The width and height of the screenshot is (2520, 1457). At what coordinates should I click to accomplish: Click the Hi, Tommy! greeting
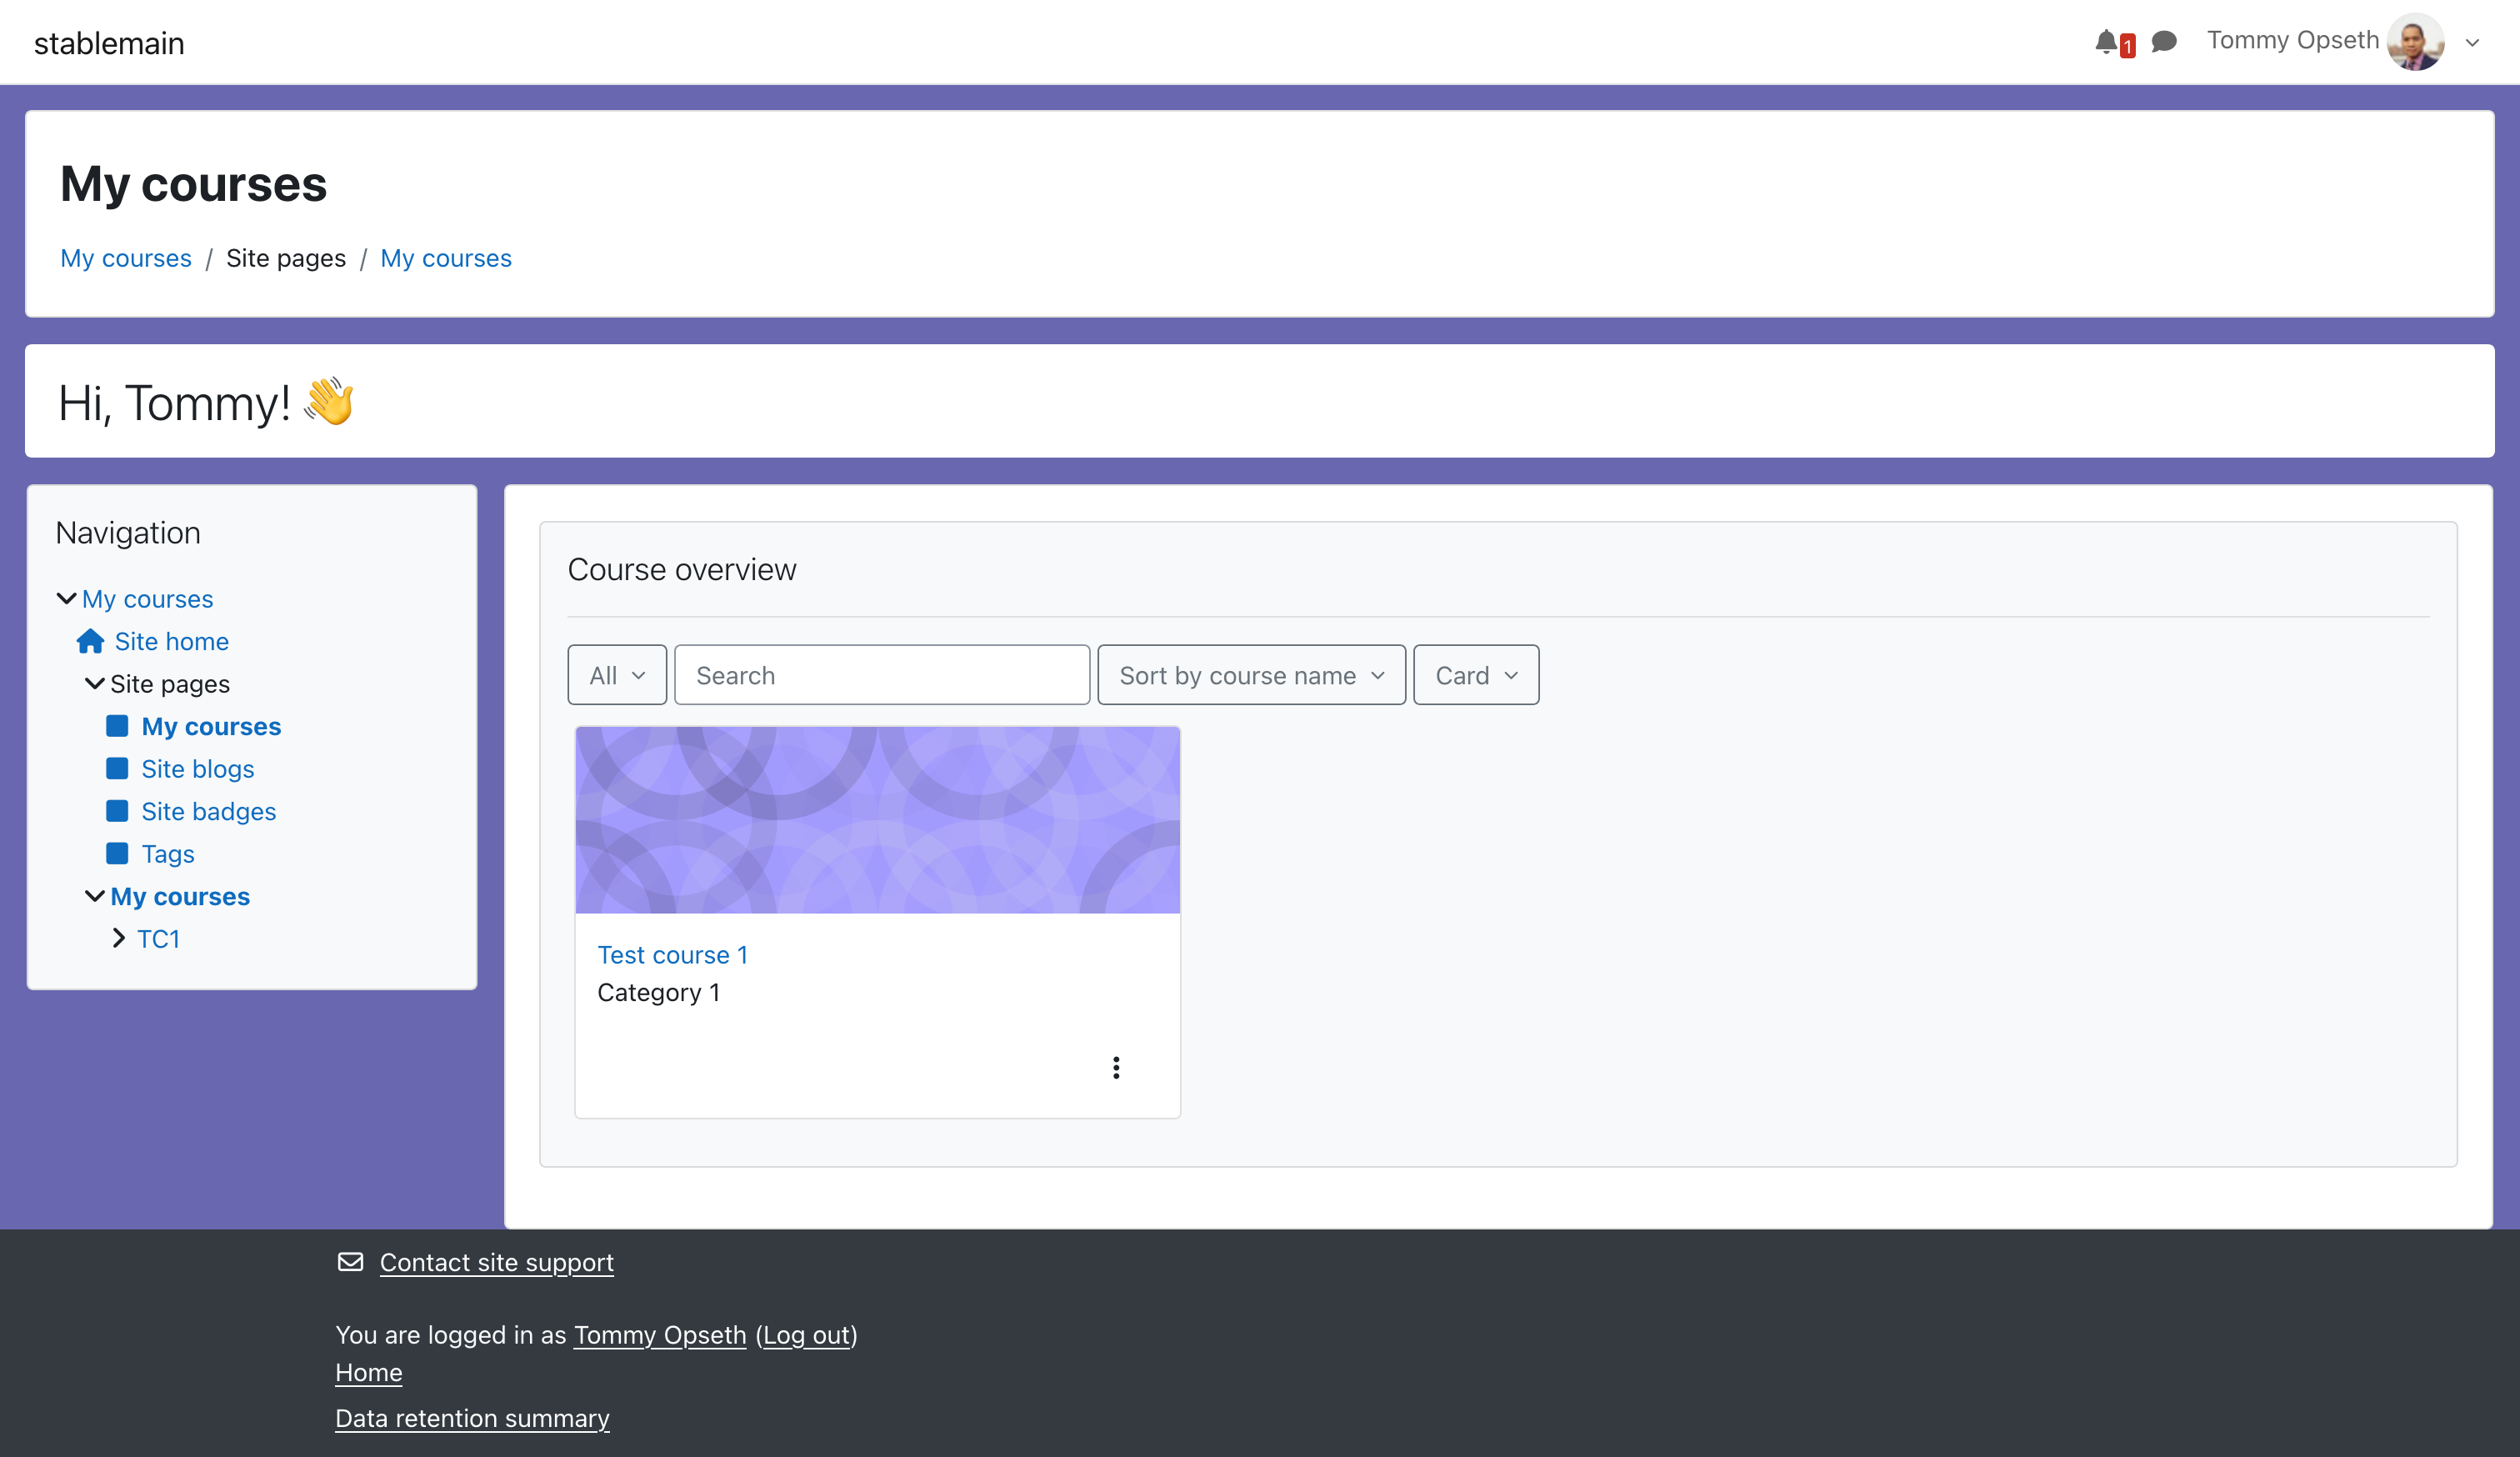206,402
